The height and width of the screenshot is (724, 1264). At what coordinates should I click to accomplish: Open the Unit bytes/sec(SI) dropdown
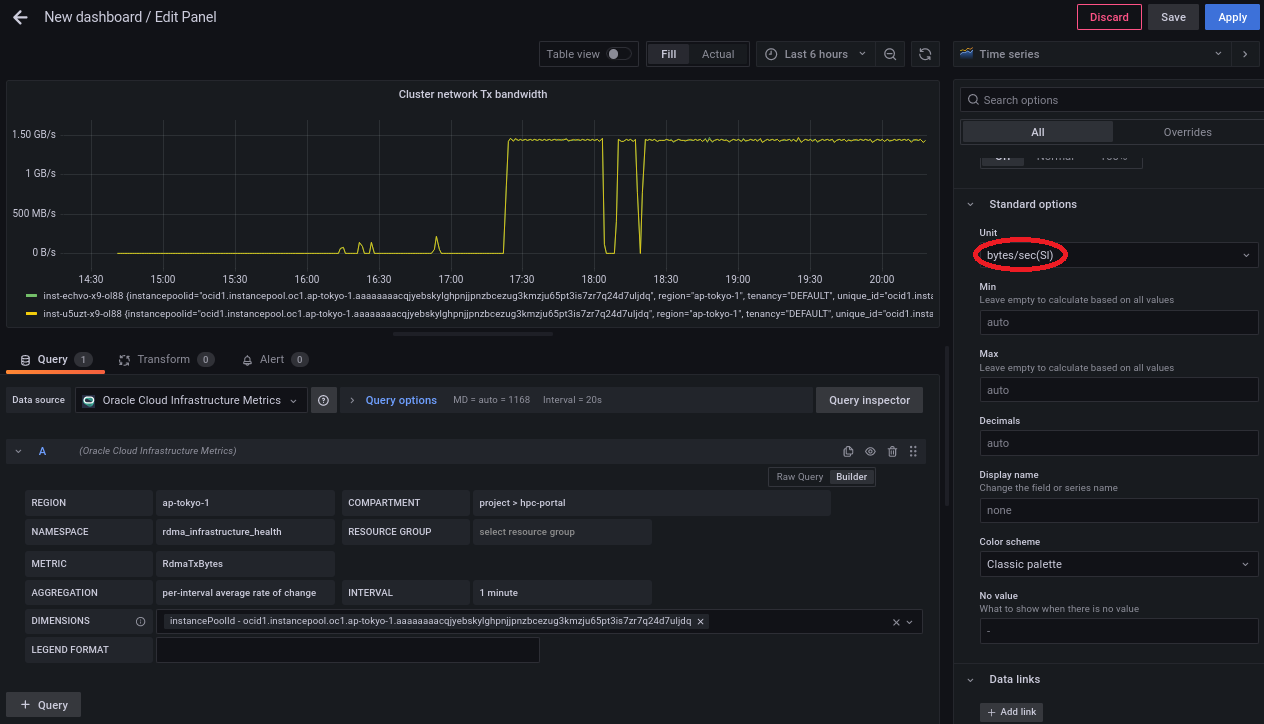tap(1117, 256)
